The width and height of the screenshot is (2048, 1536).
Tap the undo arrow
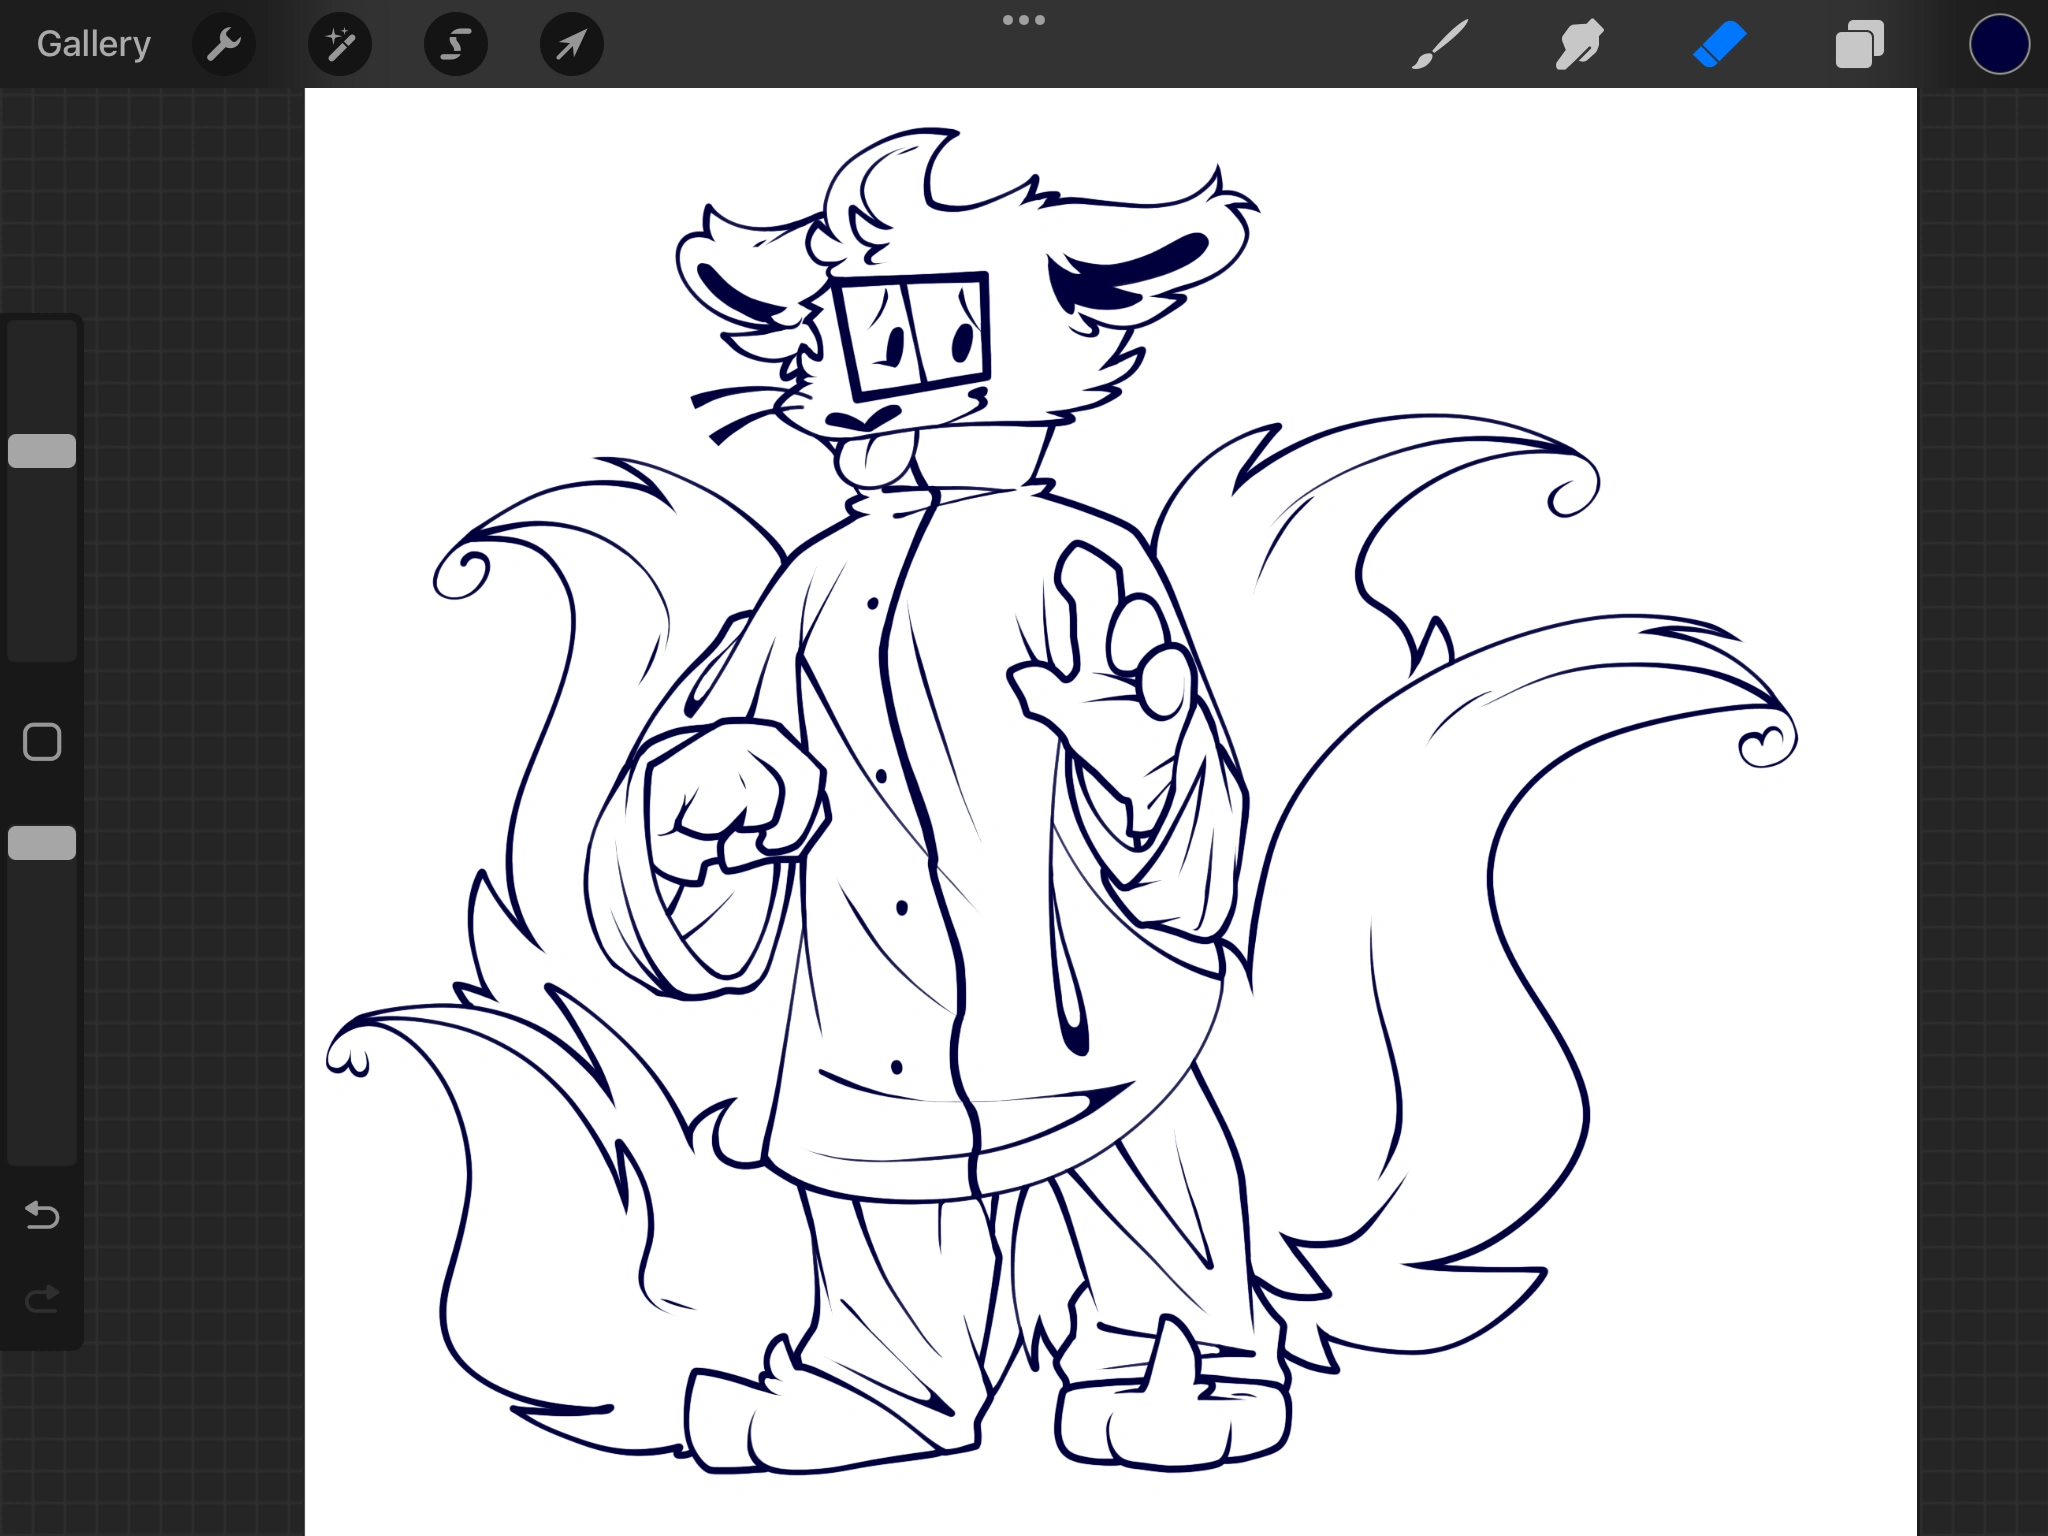click(x=40, y=1215)
